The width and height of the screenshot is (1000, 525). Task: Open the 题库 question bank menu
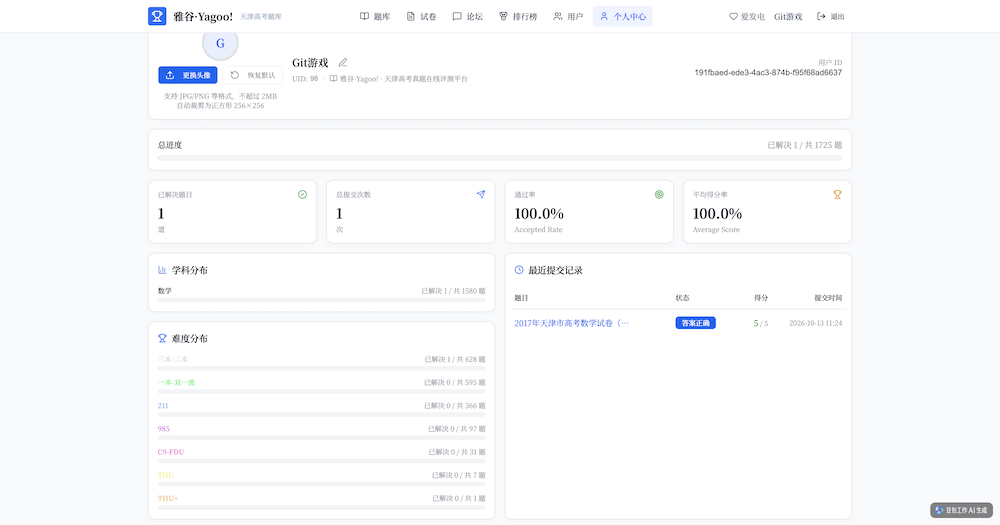point(375,17)
